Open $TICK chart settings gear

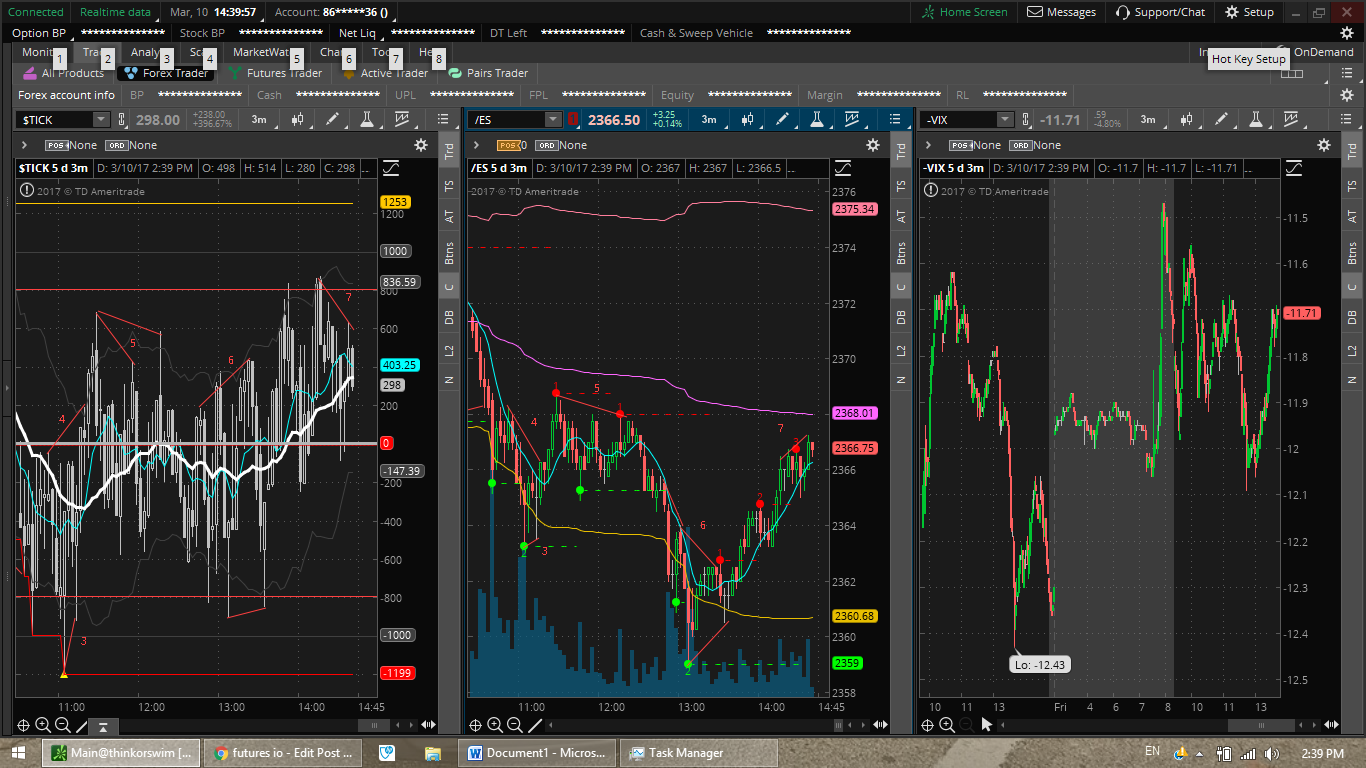(421, 145)
